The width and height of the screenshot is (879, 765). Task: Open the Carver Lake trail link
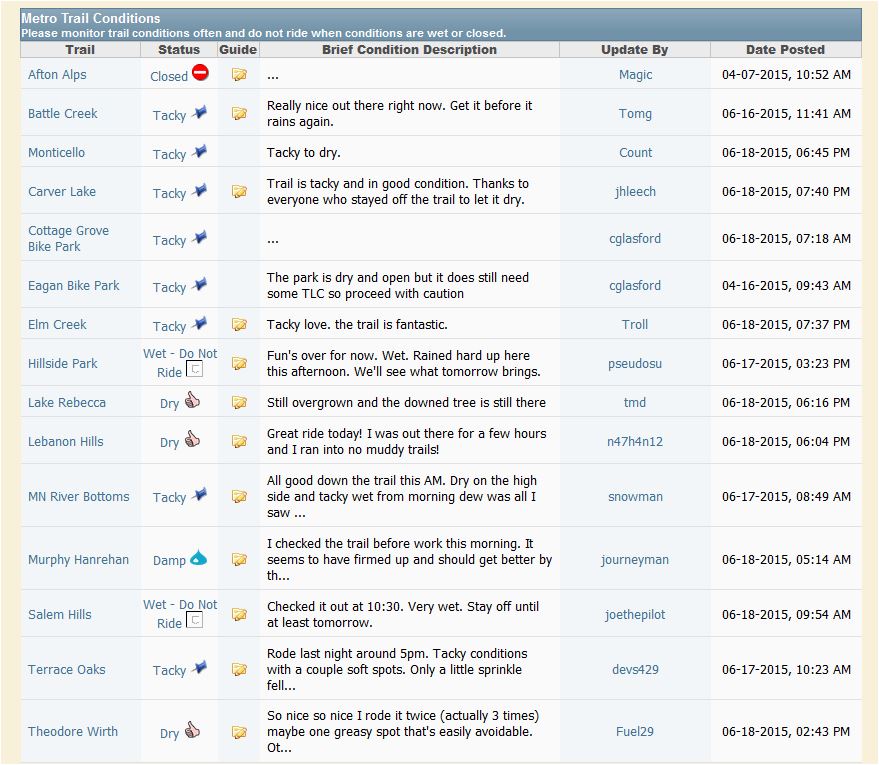coord(62,192)
